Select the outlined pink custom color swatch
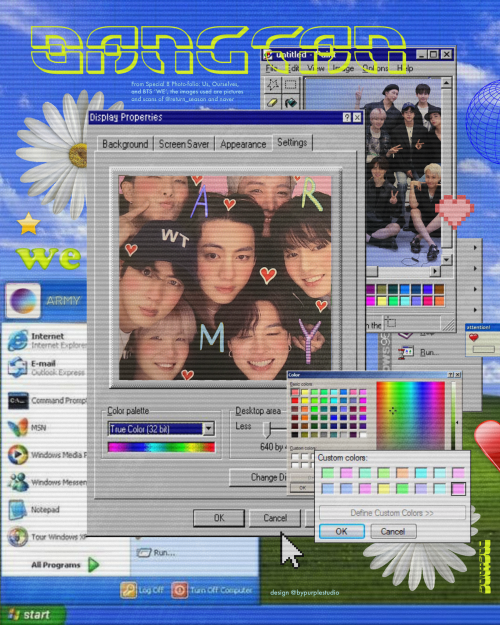 point(458,488)
